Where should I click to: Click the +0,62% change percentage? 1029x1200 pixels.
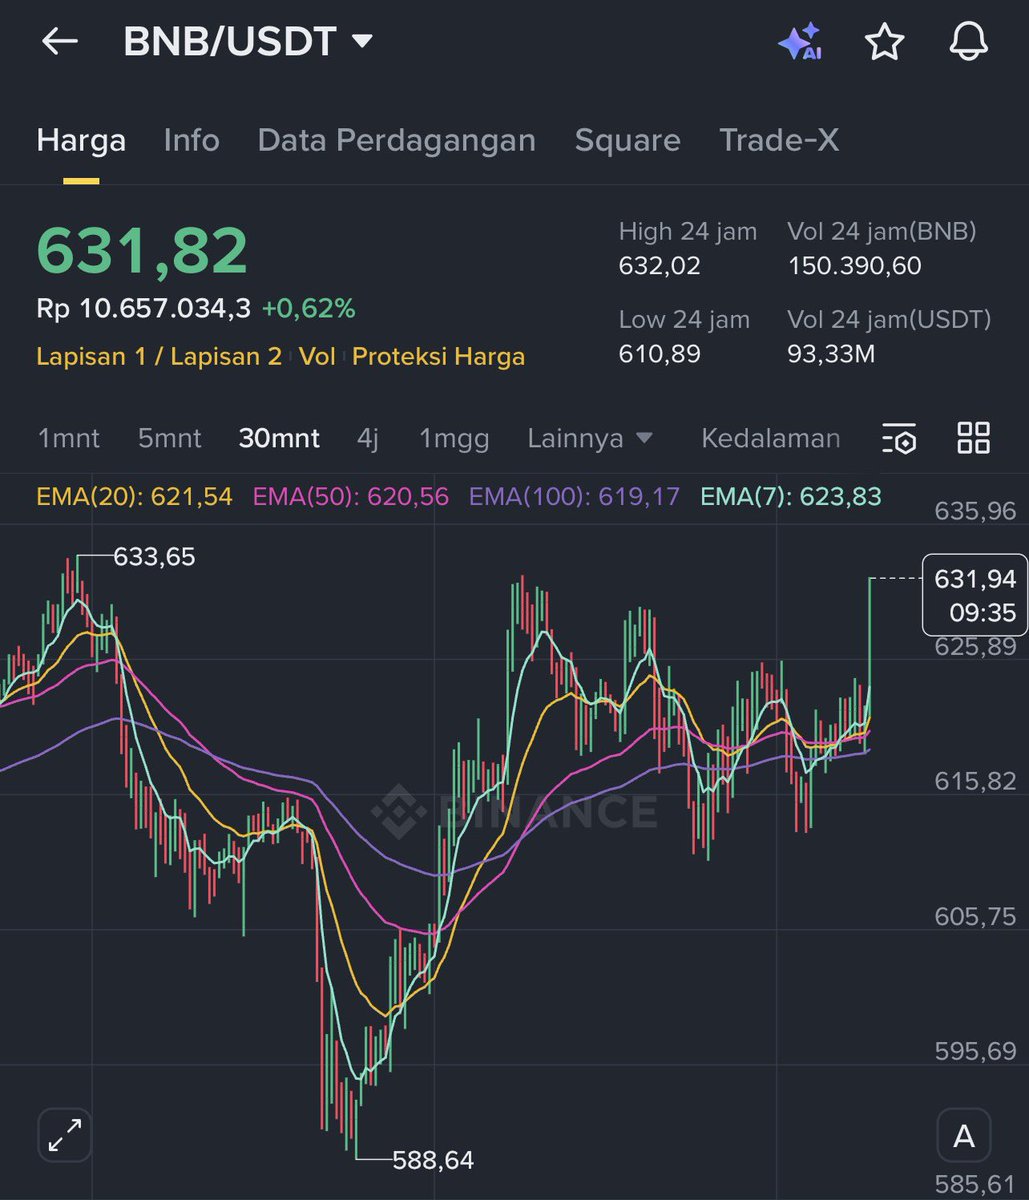pyautogui.click(x=308, y=309)
